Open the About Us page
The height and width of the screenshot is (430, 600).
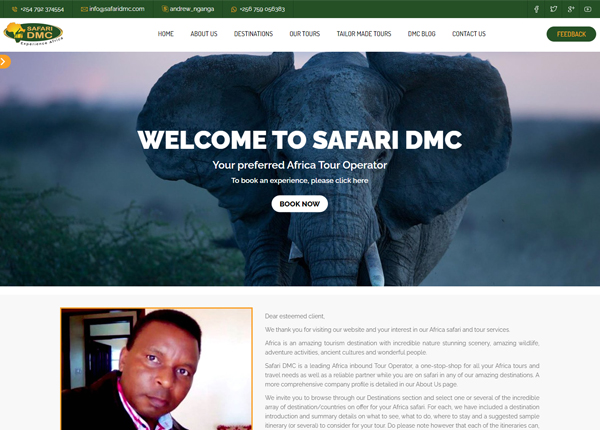pyautogui.click(x=204, y=34)
